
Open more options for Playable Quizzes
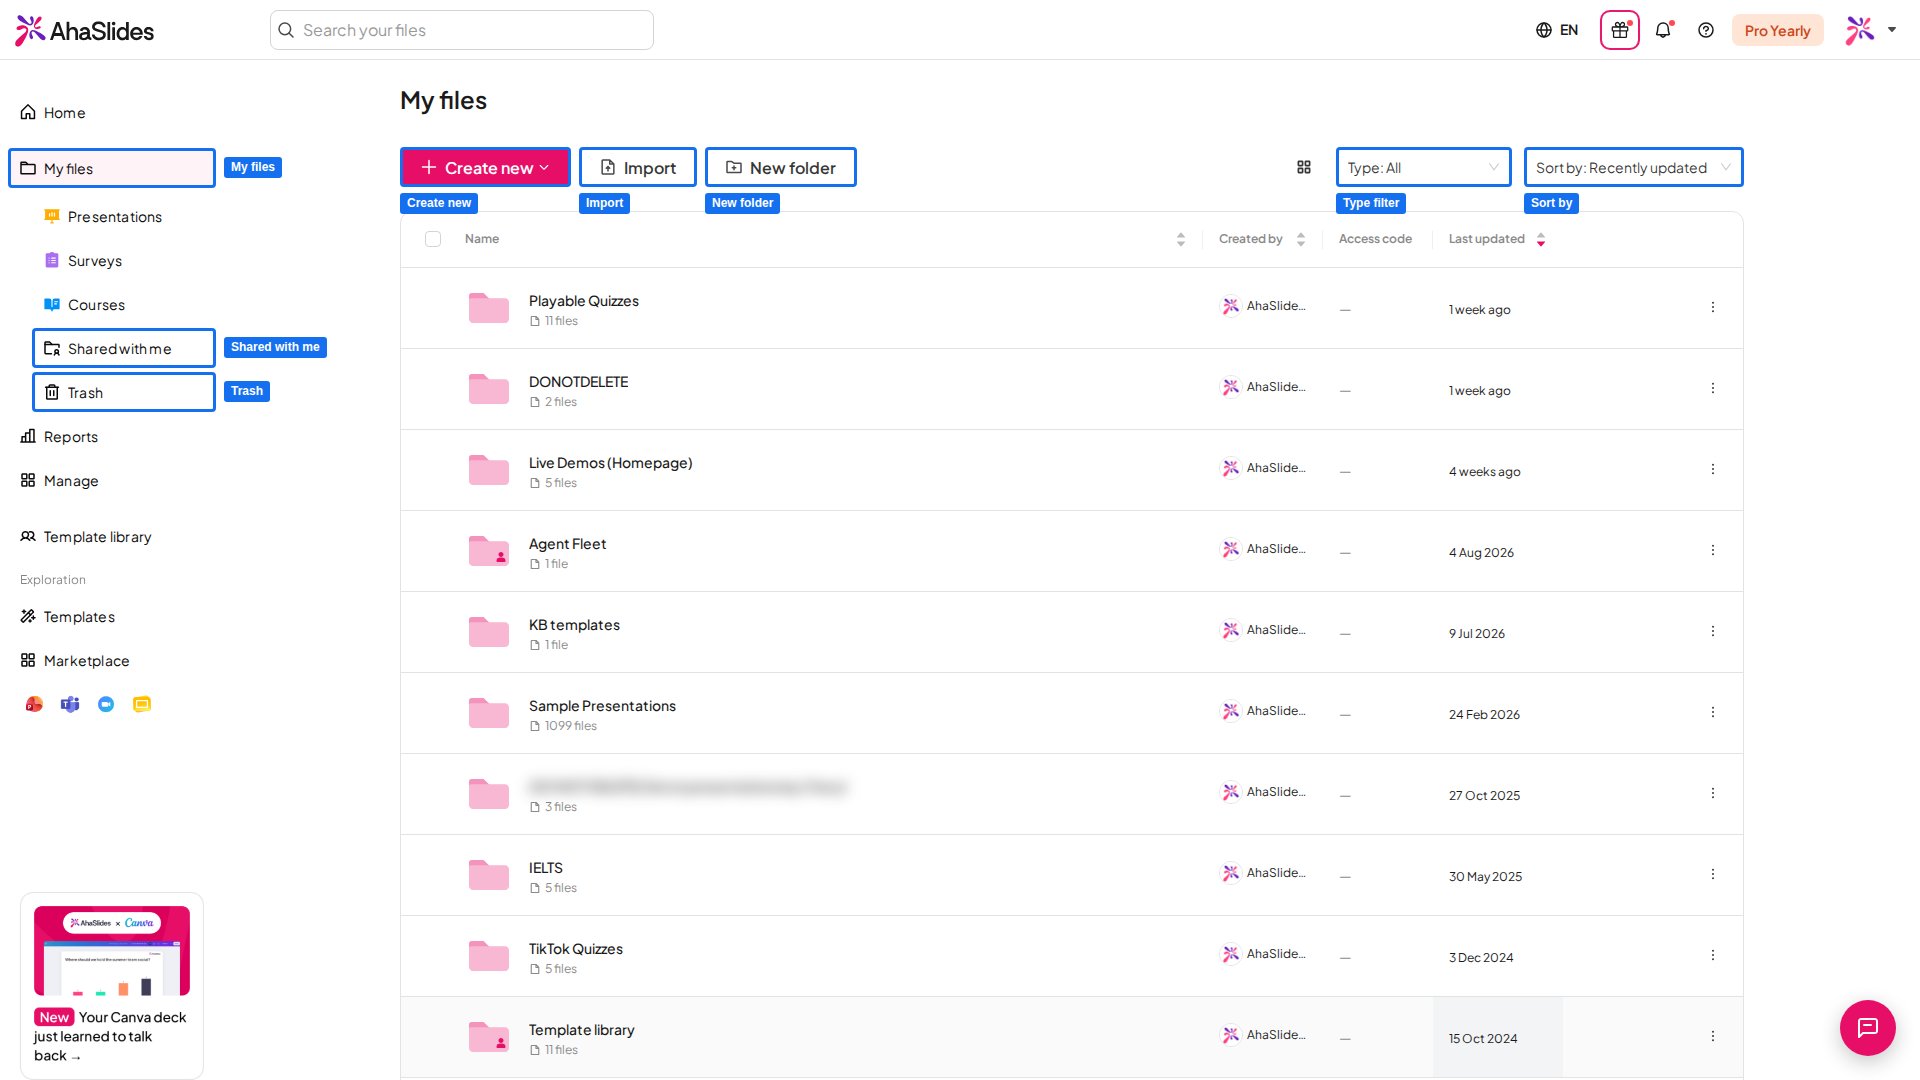[x=1712, y=307]
